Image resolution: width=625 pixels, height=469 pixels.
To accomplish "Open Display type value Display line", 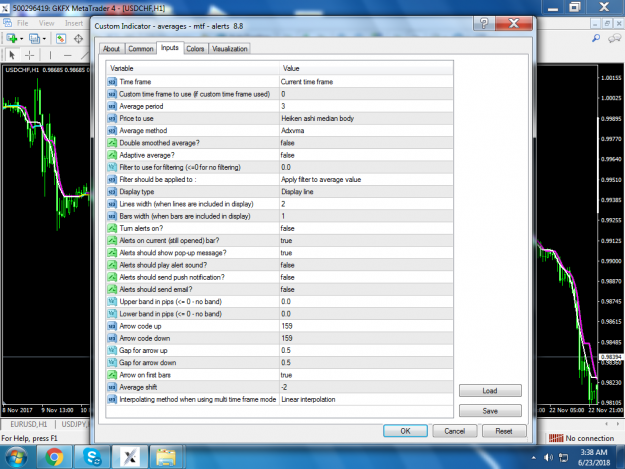I will coord(366,192).
